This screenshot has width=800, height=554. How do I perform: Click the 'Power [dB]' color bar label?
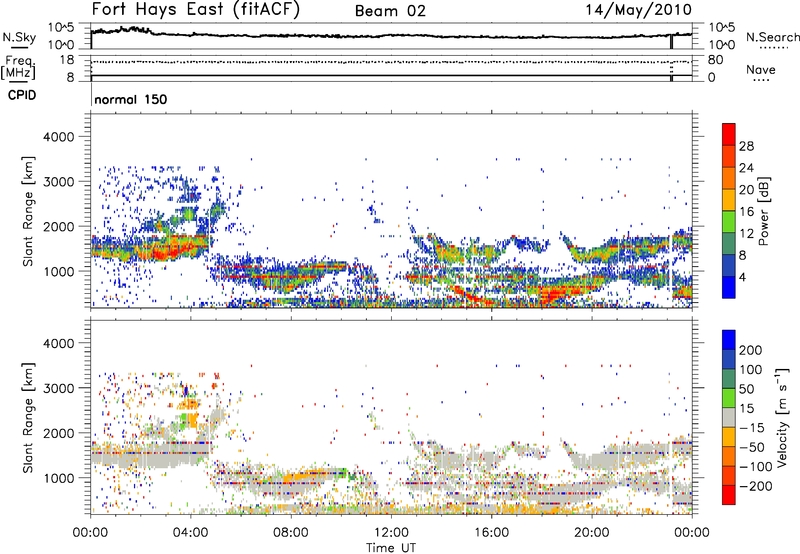point(764,211)
